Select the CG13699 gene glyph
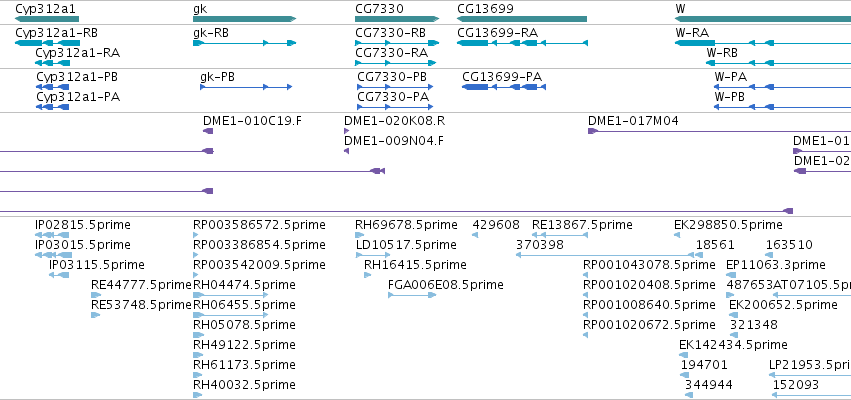Screen dimensions: 851x400 click(522, 19)
